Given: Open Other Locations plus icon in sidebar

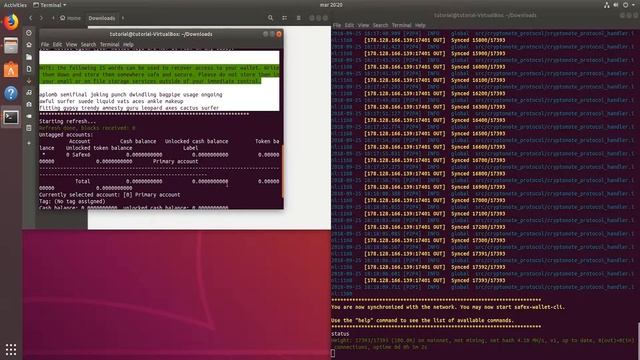Looking at the screenshot, I should click(x=29, y=143).
